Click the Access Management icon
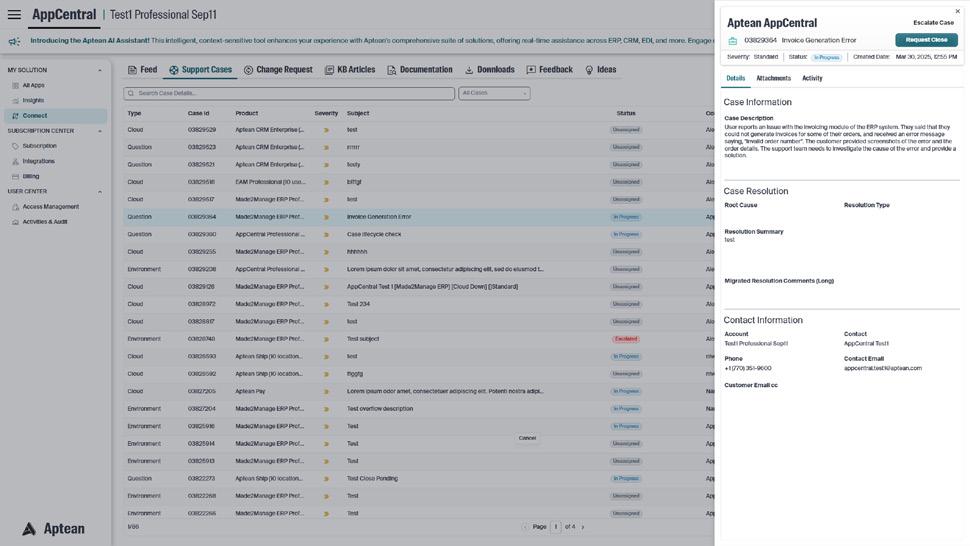The height and width of the screenshot is (546, 970). point(15,207)
